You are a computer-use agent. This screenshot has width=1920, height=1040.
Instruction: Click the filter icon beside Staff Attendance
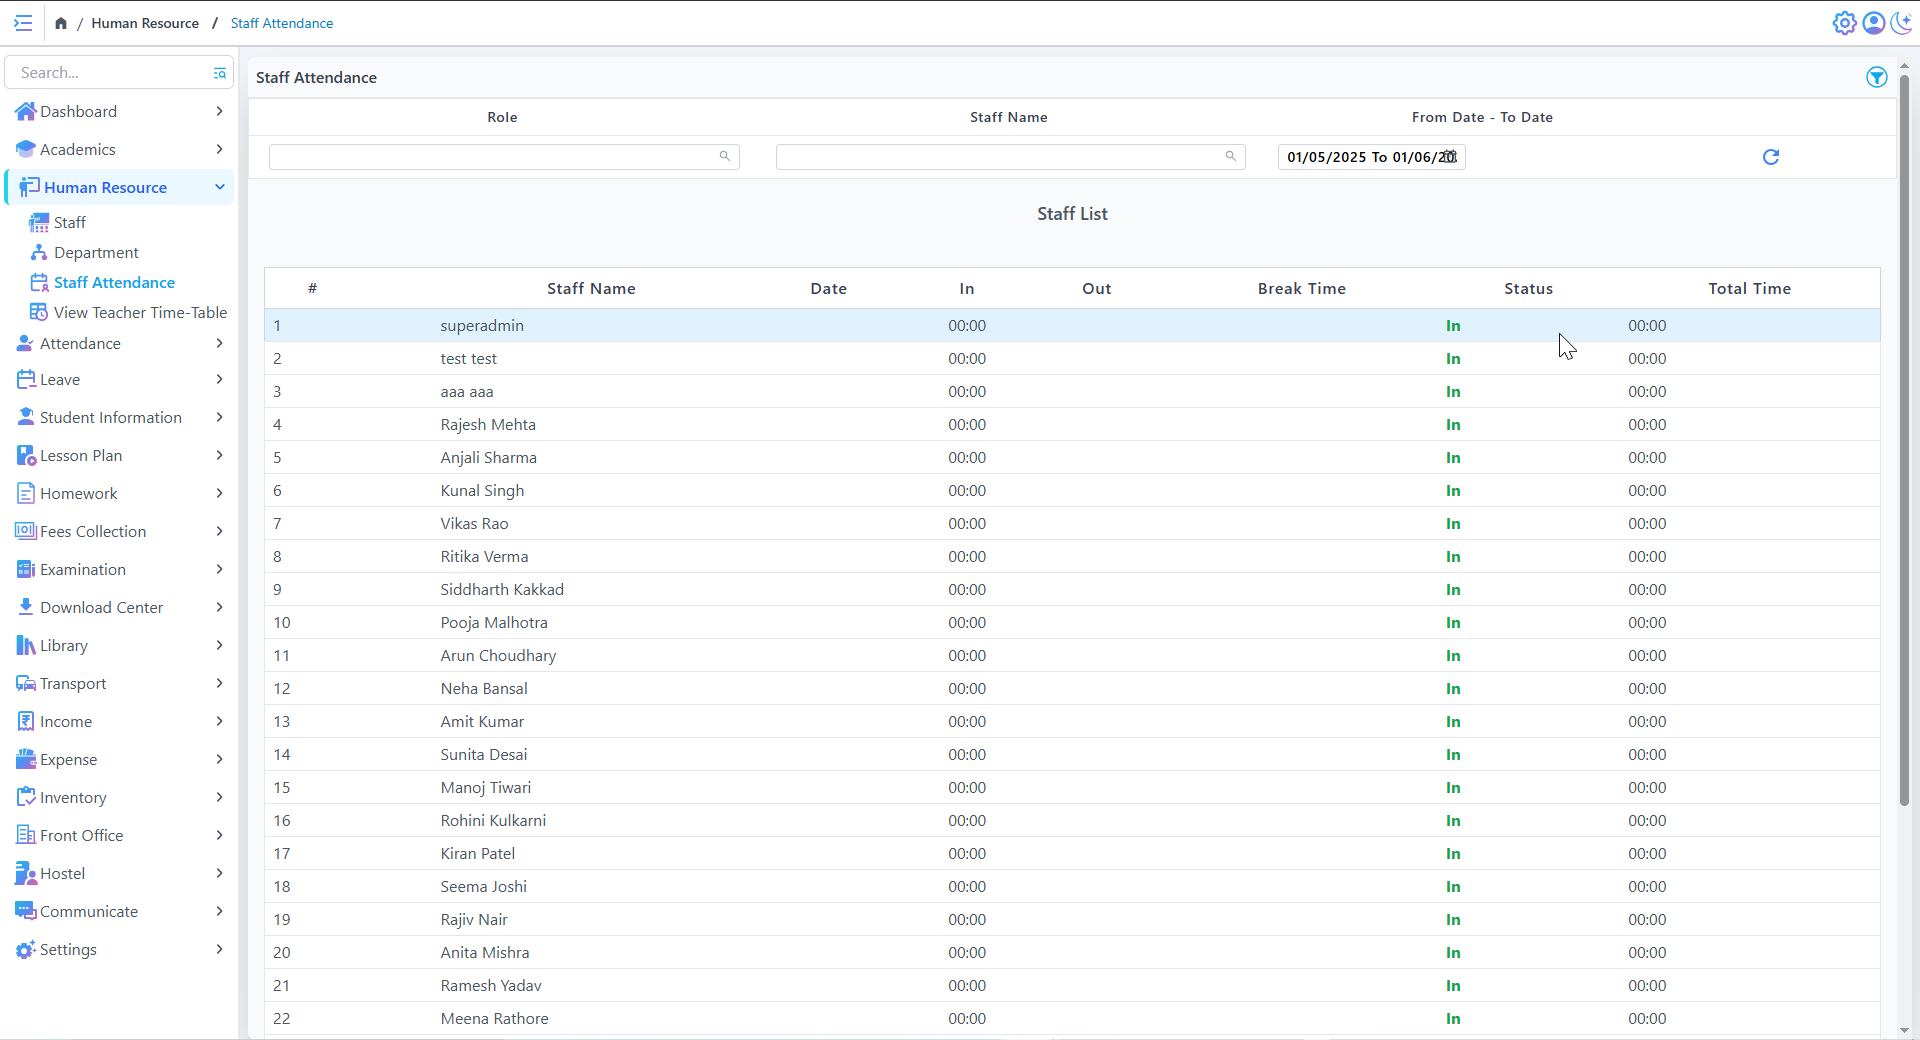tap(1876, 77)
